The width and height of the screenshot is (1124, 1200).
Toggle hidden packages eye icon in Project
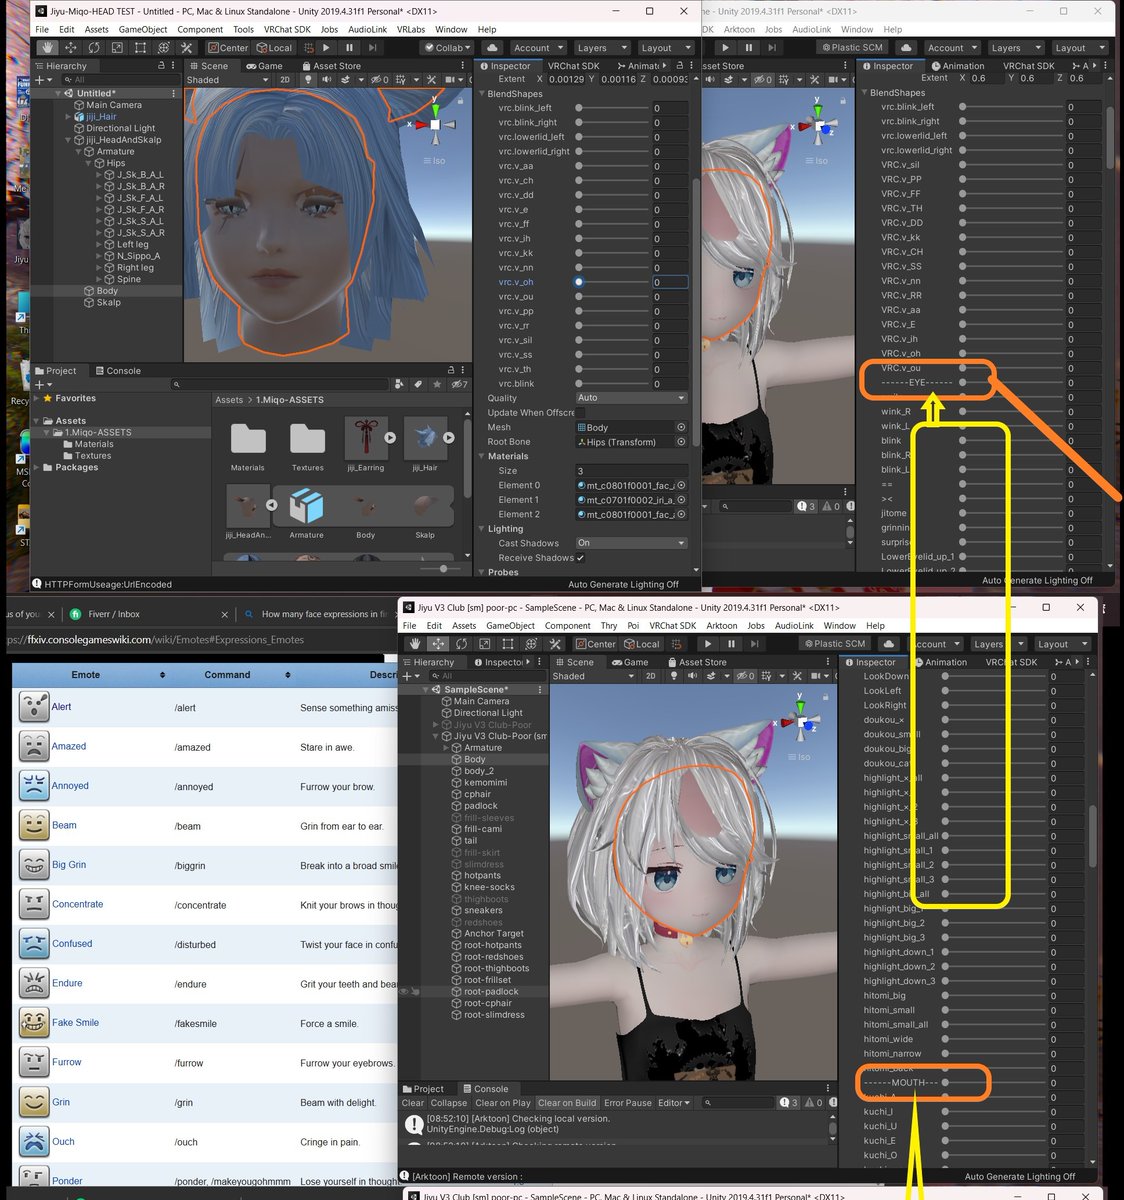pos(459,384)
